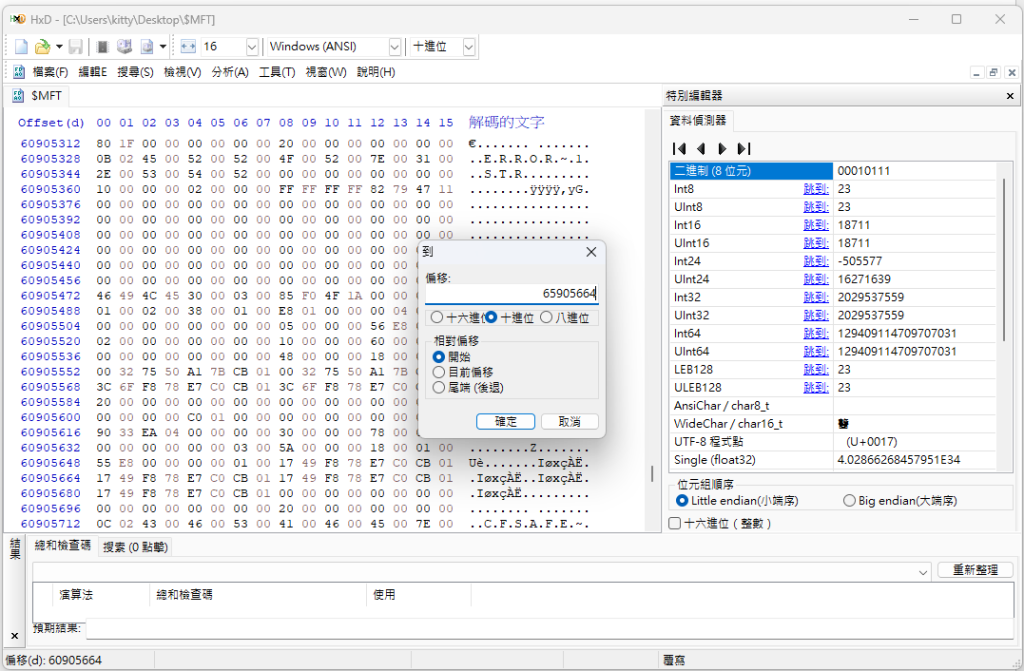Click the 偏移 offset input field

[511, 293]
